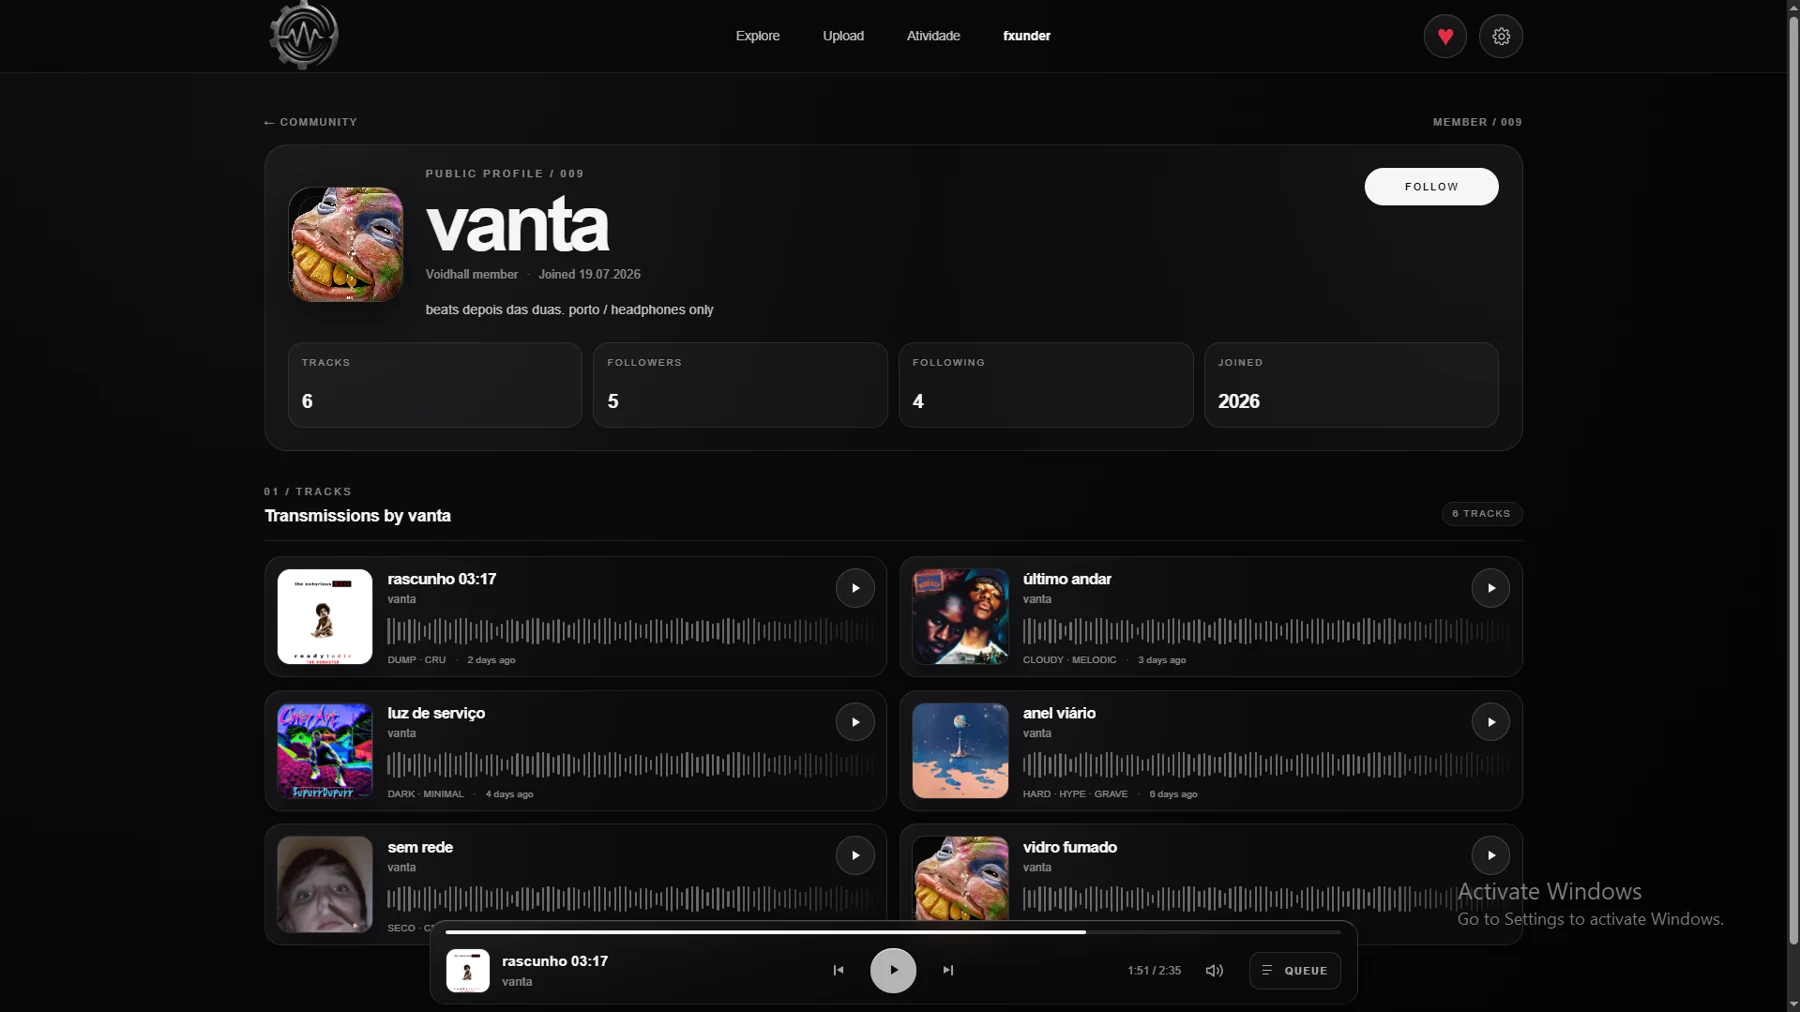The image size is (1800, 1012).
Task: Click vanta's profile avatar image
Action: 346,244
